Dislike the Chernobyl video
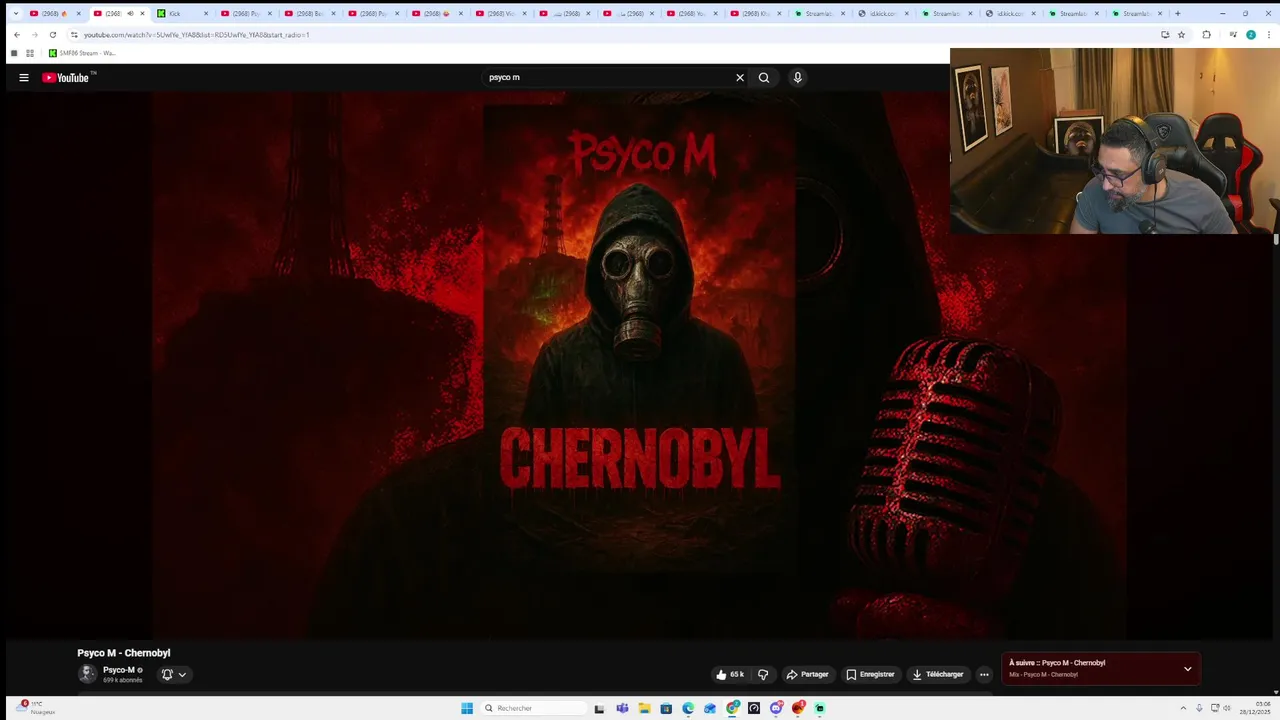This screenshot has width=1280, height=720. (763, 674)
